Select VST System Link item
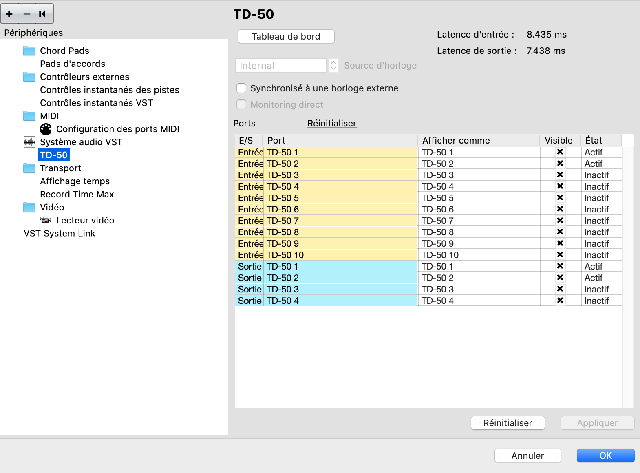 [59, 233]
